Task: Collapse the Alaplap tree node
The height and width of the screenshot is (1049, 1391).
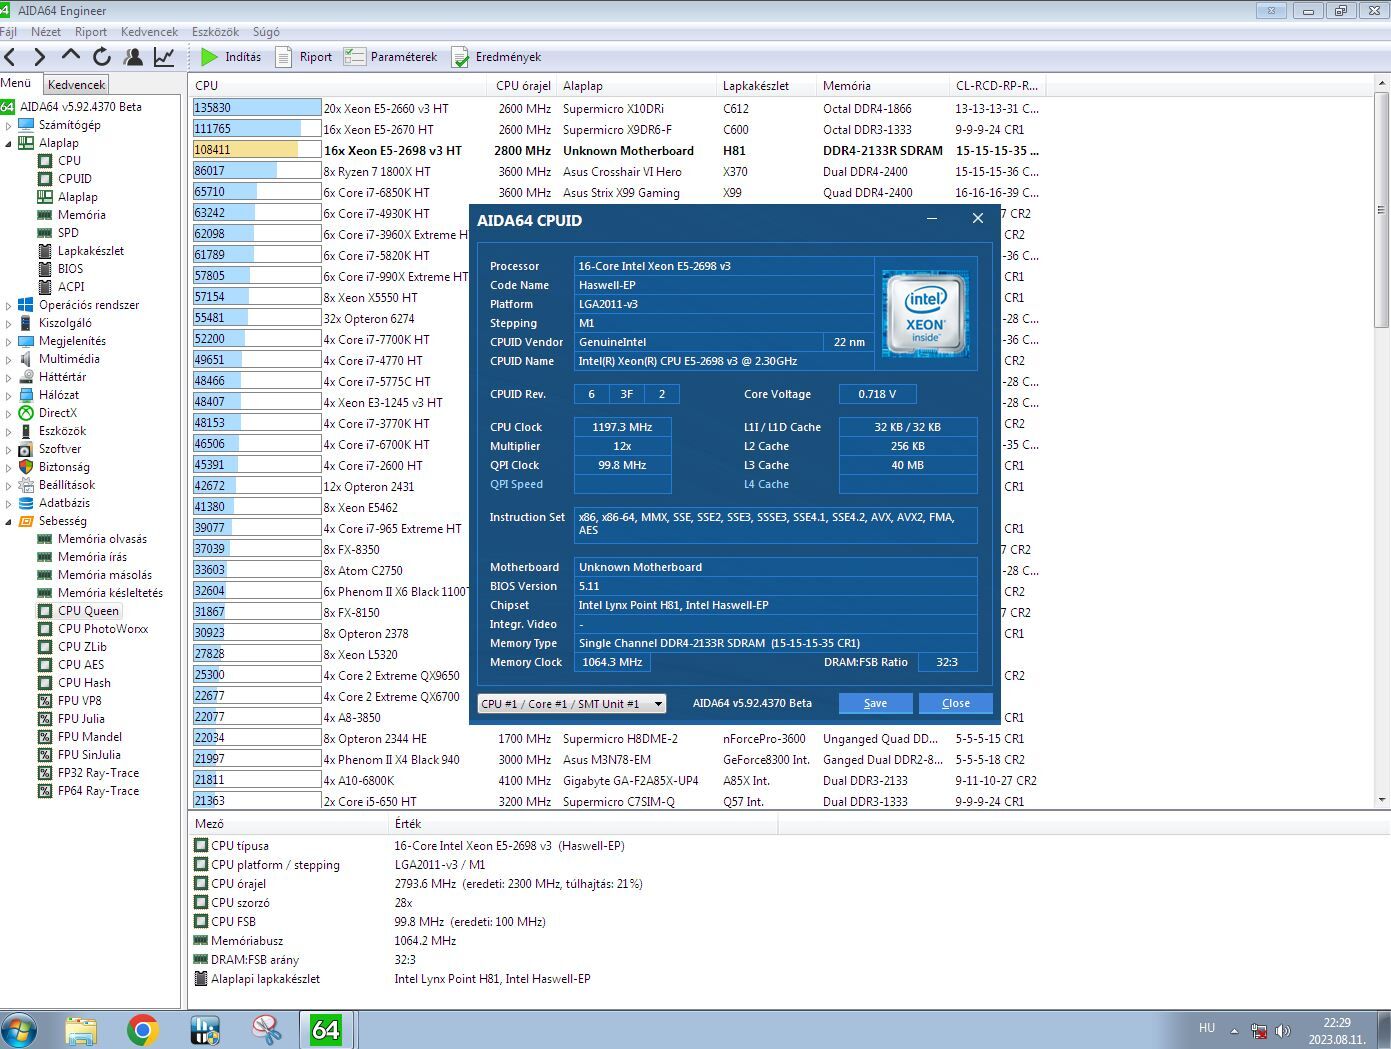Action: tap(8, 143)
